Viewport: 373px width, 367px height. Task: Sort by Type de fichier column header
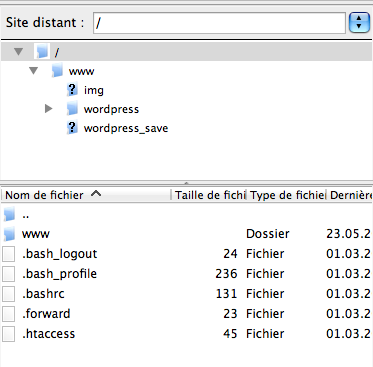click(287, 195)
